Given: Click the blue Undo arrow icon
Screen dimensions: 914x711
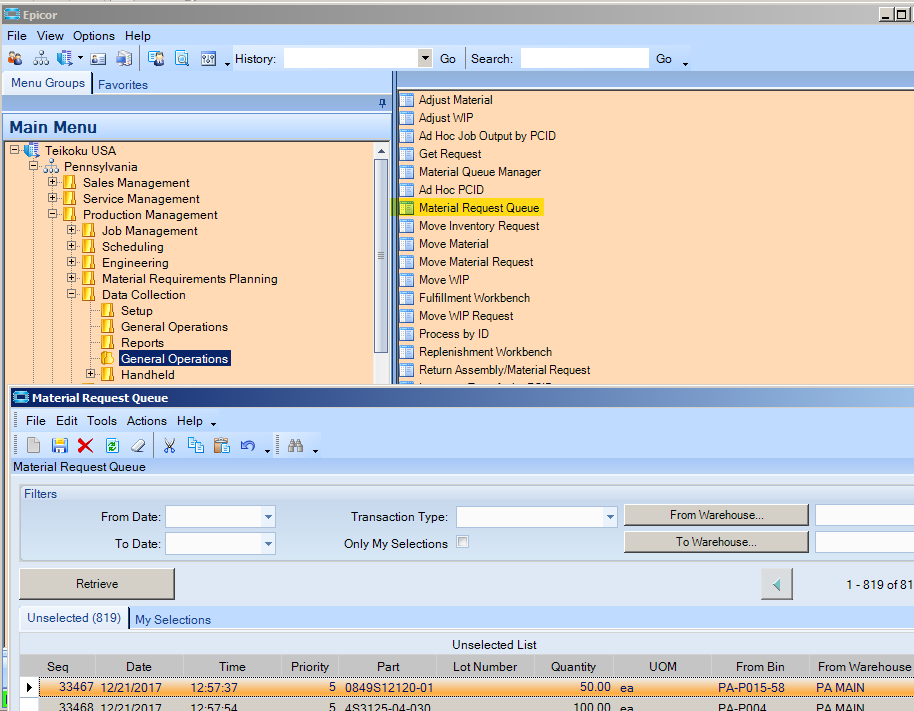Looking at the screenshot, I should pyautogui.click(x=248, y=446).
